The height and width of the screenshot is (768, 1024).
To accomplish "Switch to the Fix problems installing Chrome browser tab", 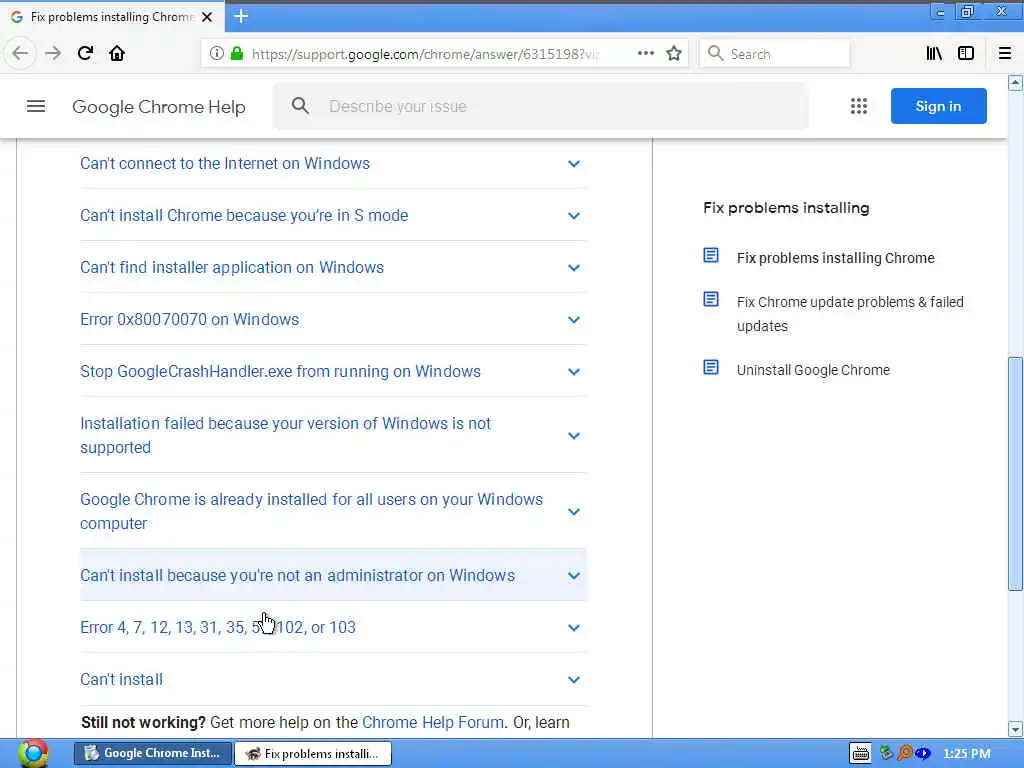I will [112, 17].
